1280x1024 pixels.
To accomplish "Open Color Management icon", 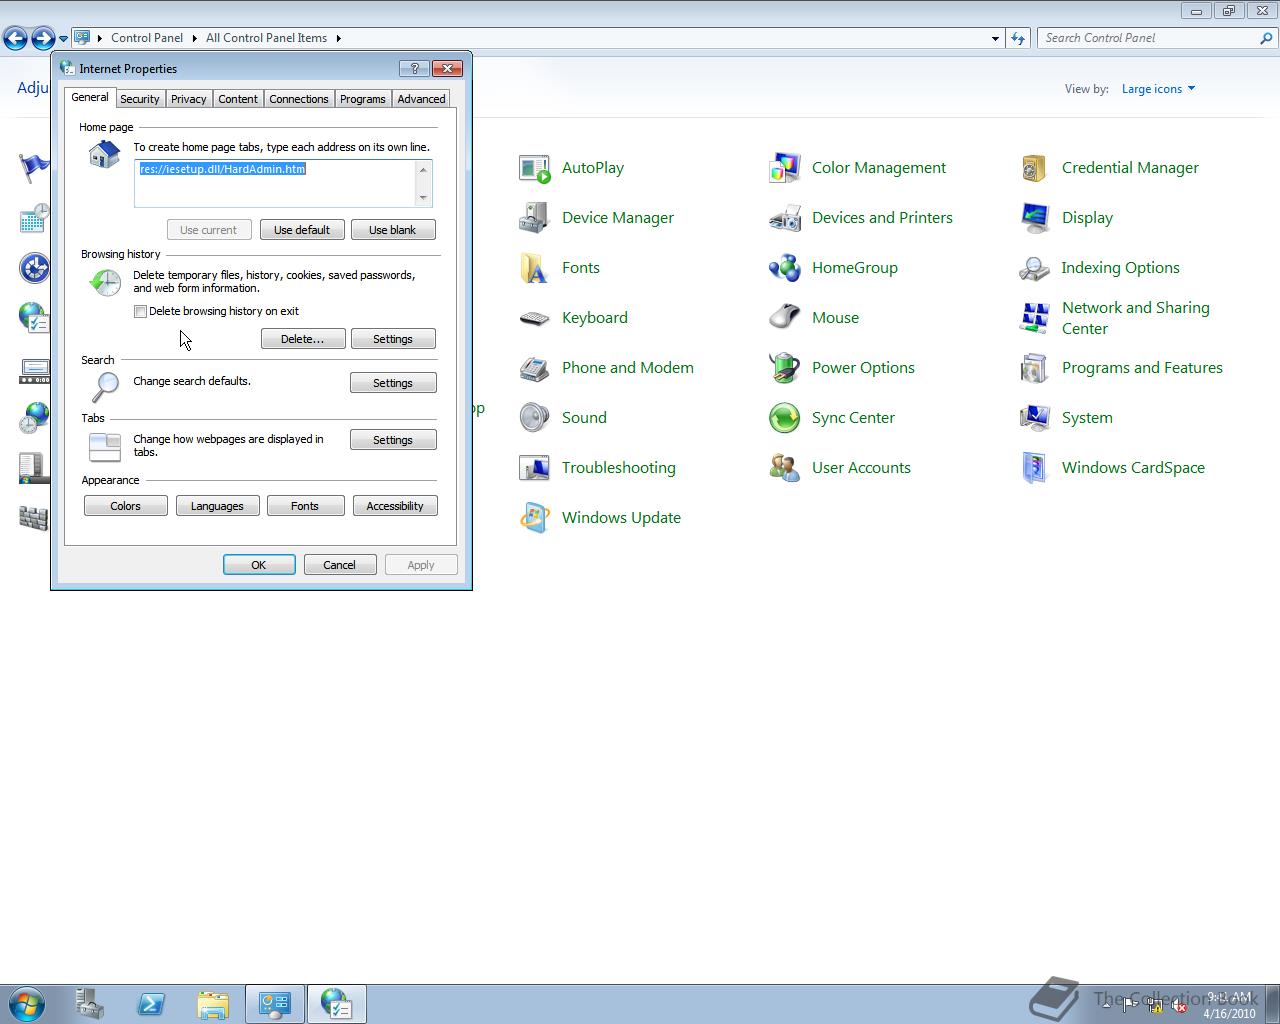I will tap(785, 168).
